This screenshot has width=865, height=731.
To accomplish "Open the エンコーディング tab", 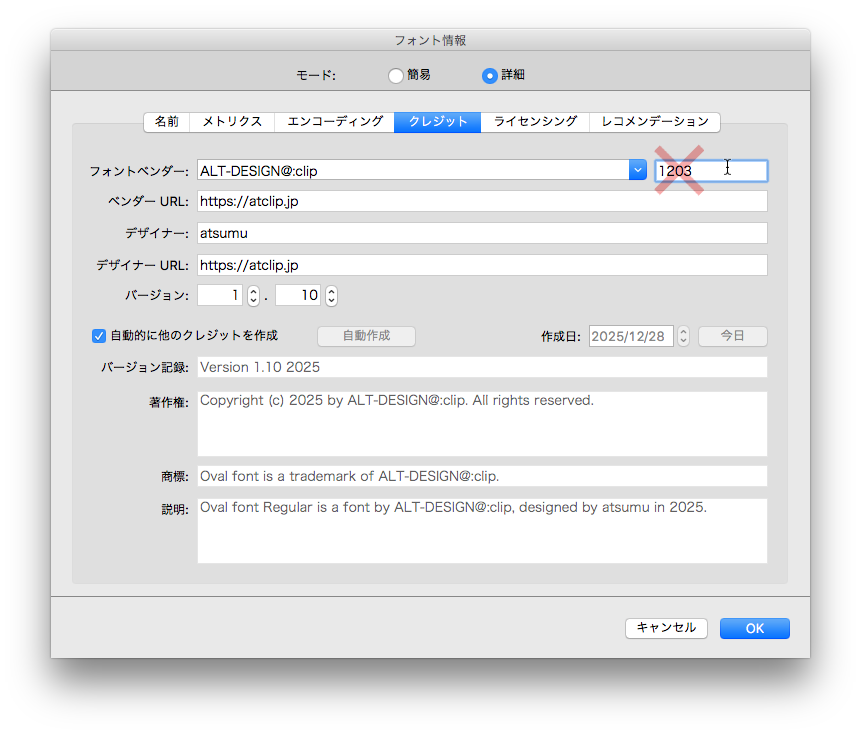I will 333,122.
